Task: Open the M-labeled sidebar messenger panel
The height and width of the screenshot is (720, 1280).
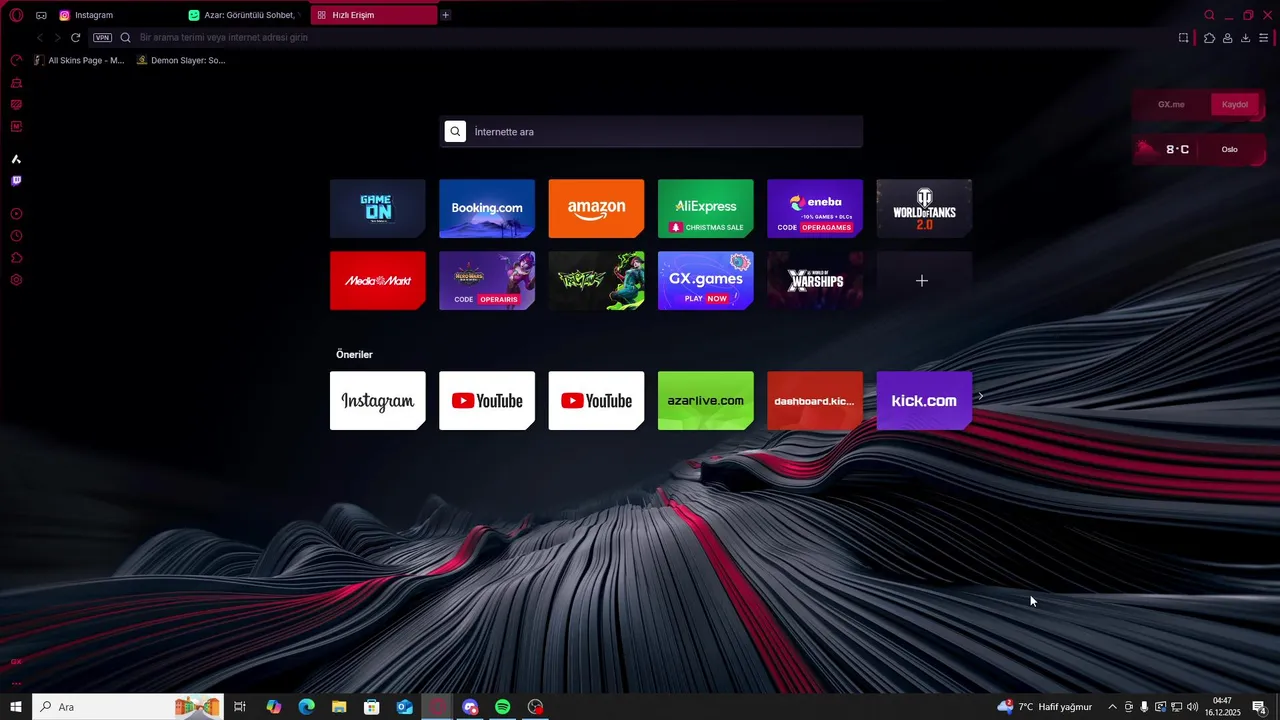Action: point(16,127)
